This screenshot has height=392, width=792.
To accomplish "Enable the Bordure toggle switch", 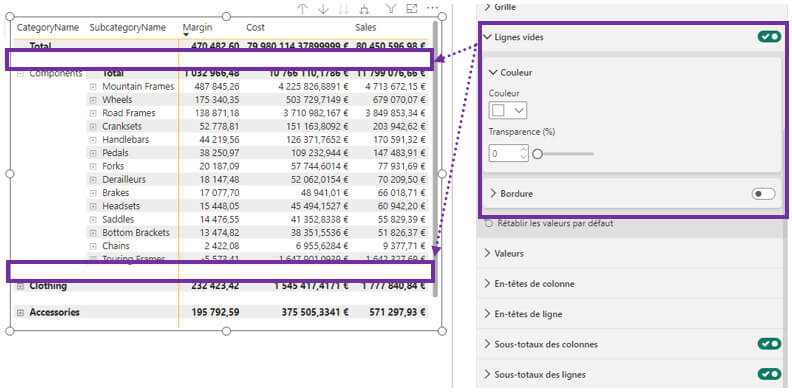I will pos(763,193).
